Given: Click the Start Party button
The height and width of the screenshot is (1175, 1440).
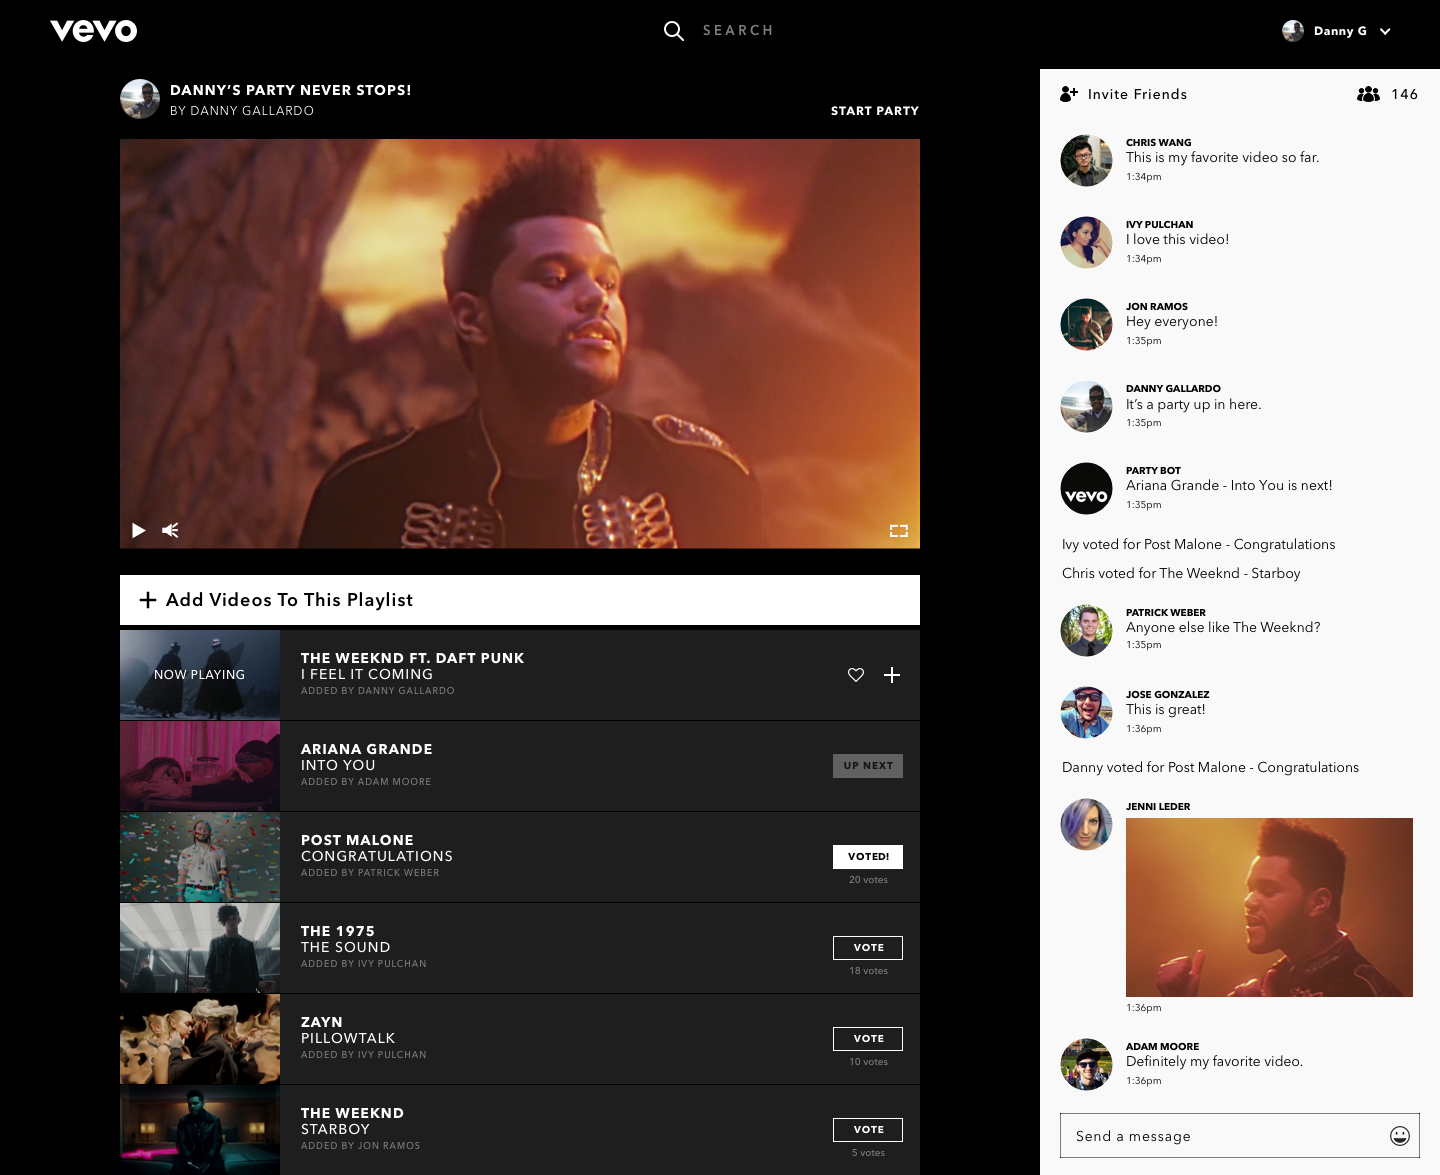Looking at the screenshot, I should click(875, 111).
